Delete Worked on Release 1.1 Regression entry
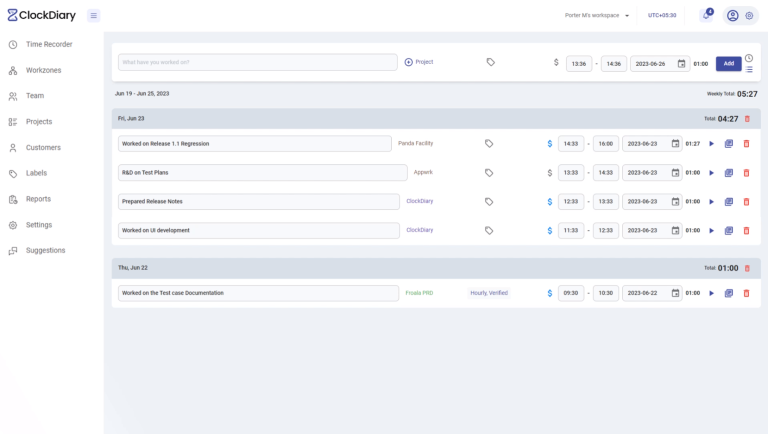Image resolution: width=768 pixels, height=434 pixels. [x=746, y=144]
